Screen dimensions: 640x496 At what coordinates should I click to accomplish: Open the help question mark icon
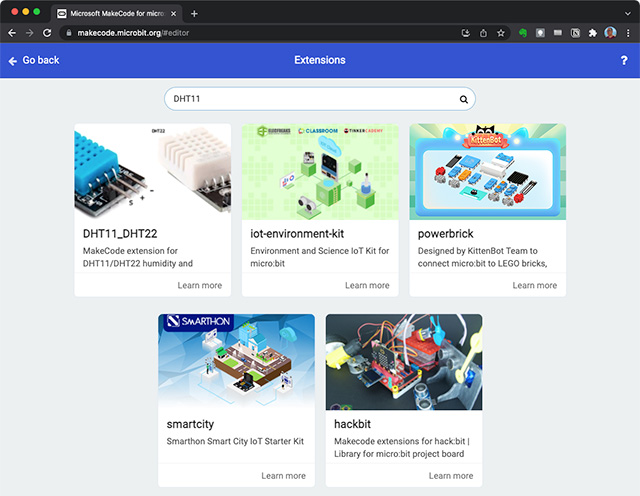click(x=624, y=61)
